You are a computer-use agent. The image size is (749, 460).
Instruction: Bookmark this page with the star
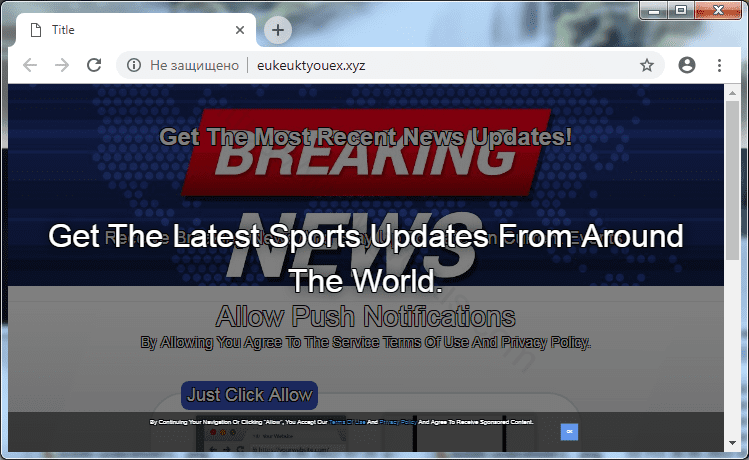647,65
